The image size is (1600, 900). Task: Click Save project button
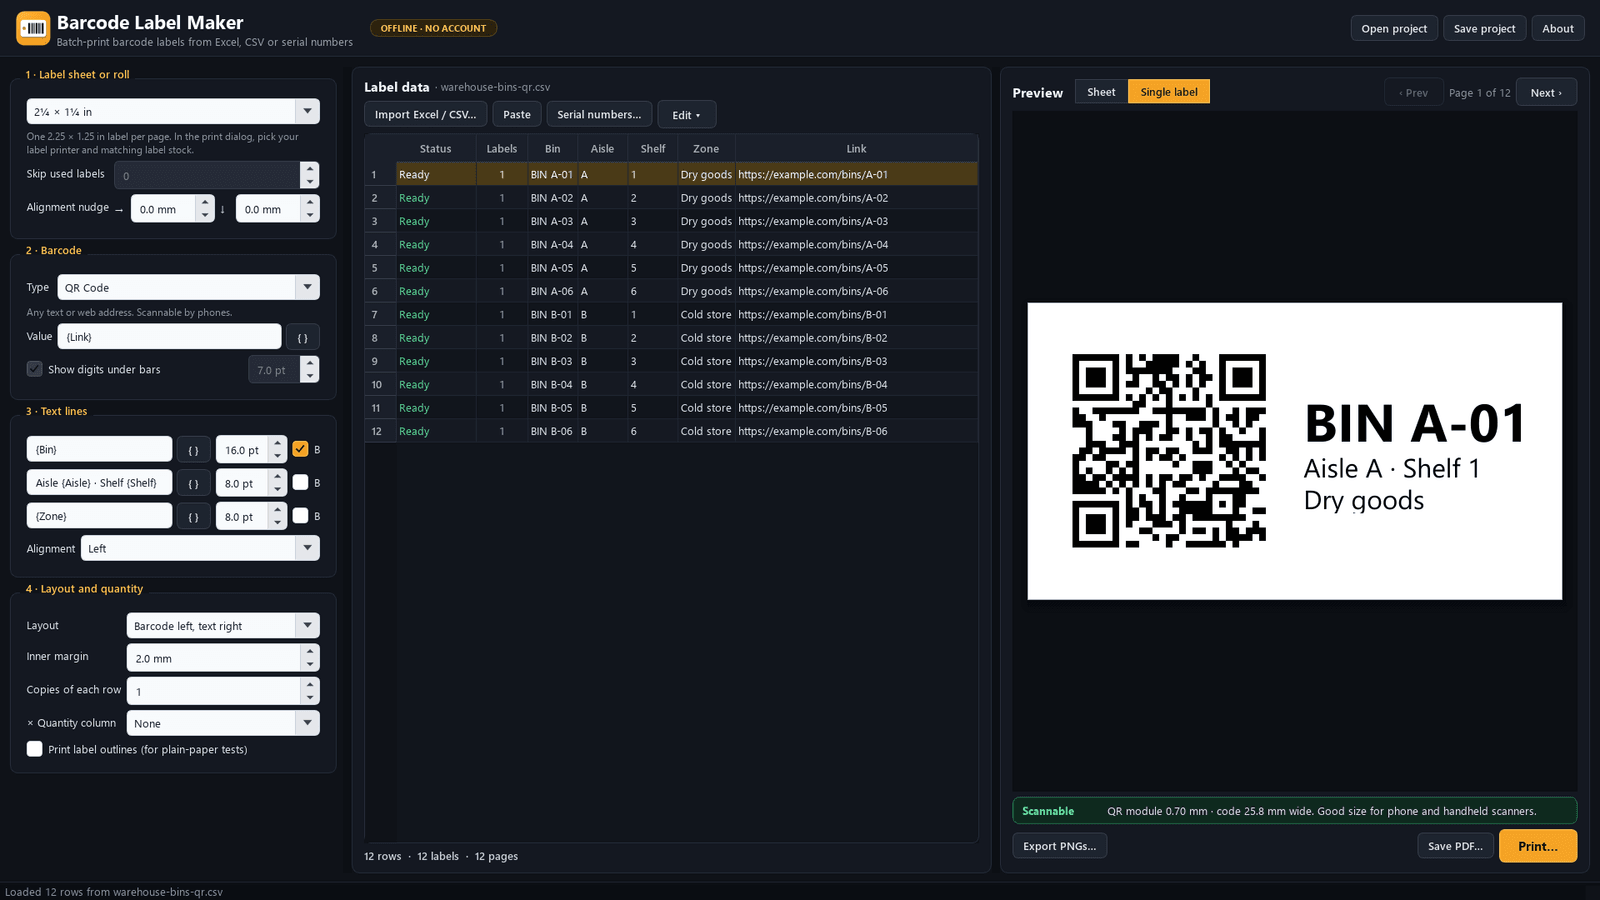(1485, 28)
